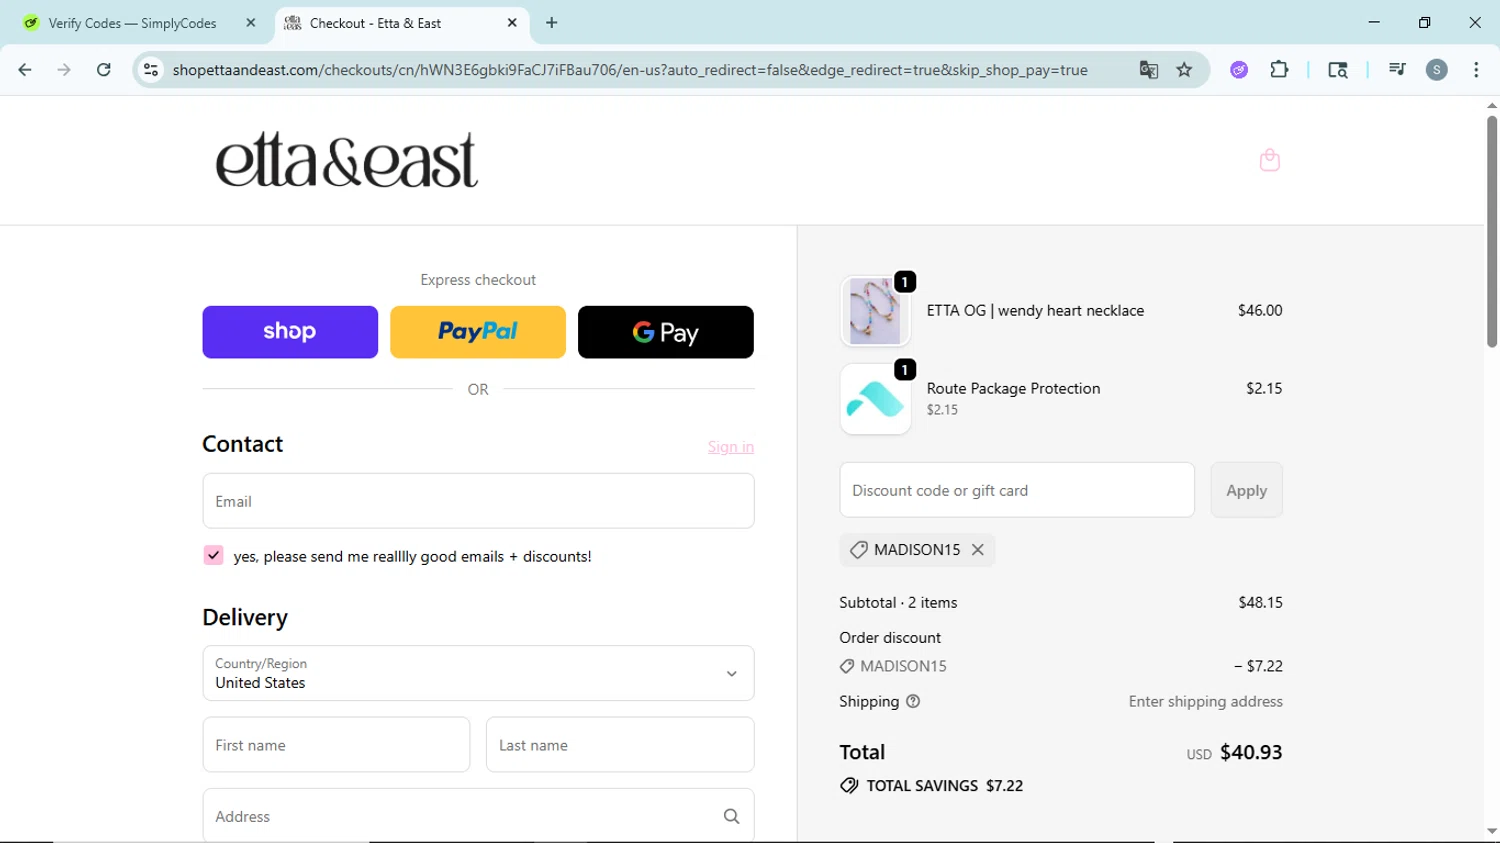This screenshot has width=1500, height=843.
Task: Open the media controls icon
Action: [x=1397, y=69]
